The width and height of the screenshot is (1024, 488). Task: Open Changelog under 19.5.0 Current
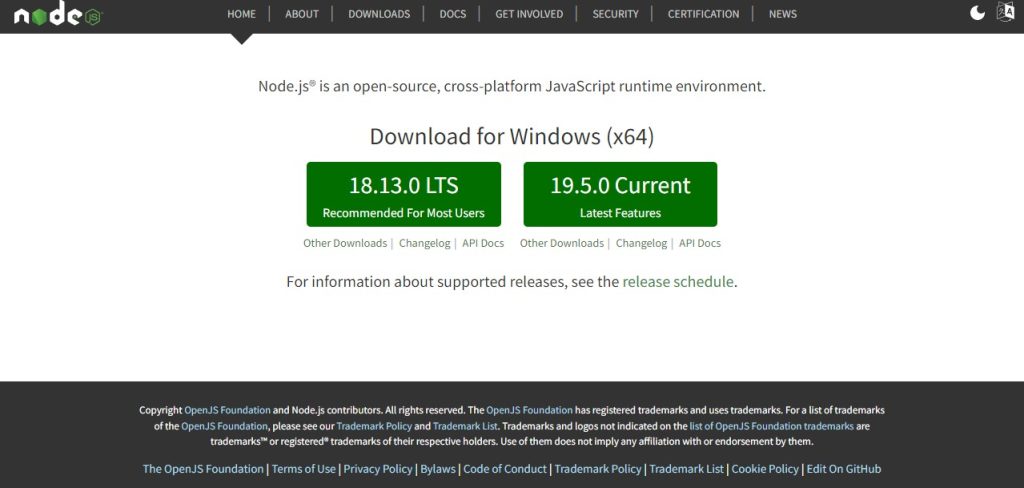tap(641, 243)
